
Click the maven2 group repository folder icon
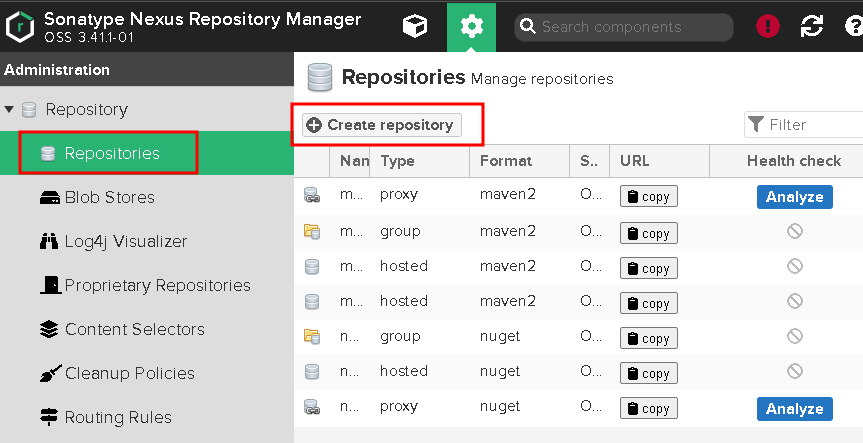(x=312, y=231)
